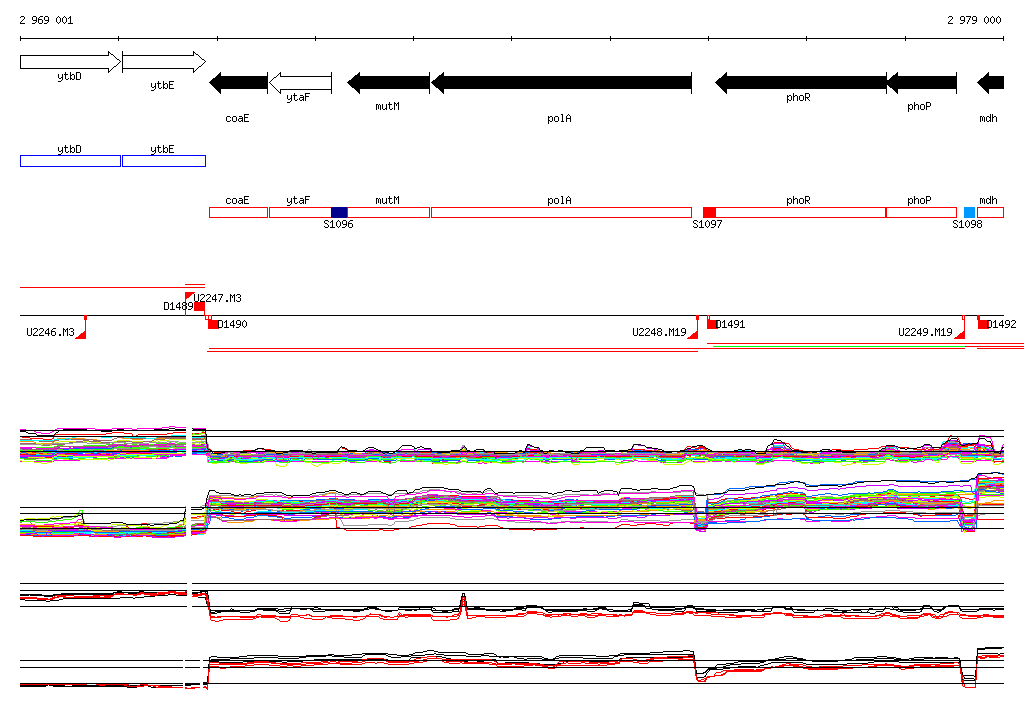Click the blue-outlined ytbD box
1024x714 pixels.
(x=71, y=161)
